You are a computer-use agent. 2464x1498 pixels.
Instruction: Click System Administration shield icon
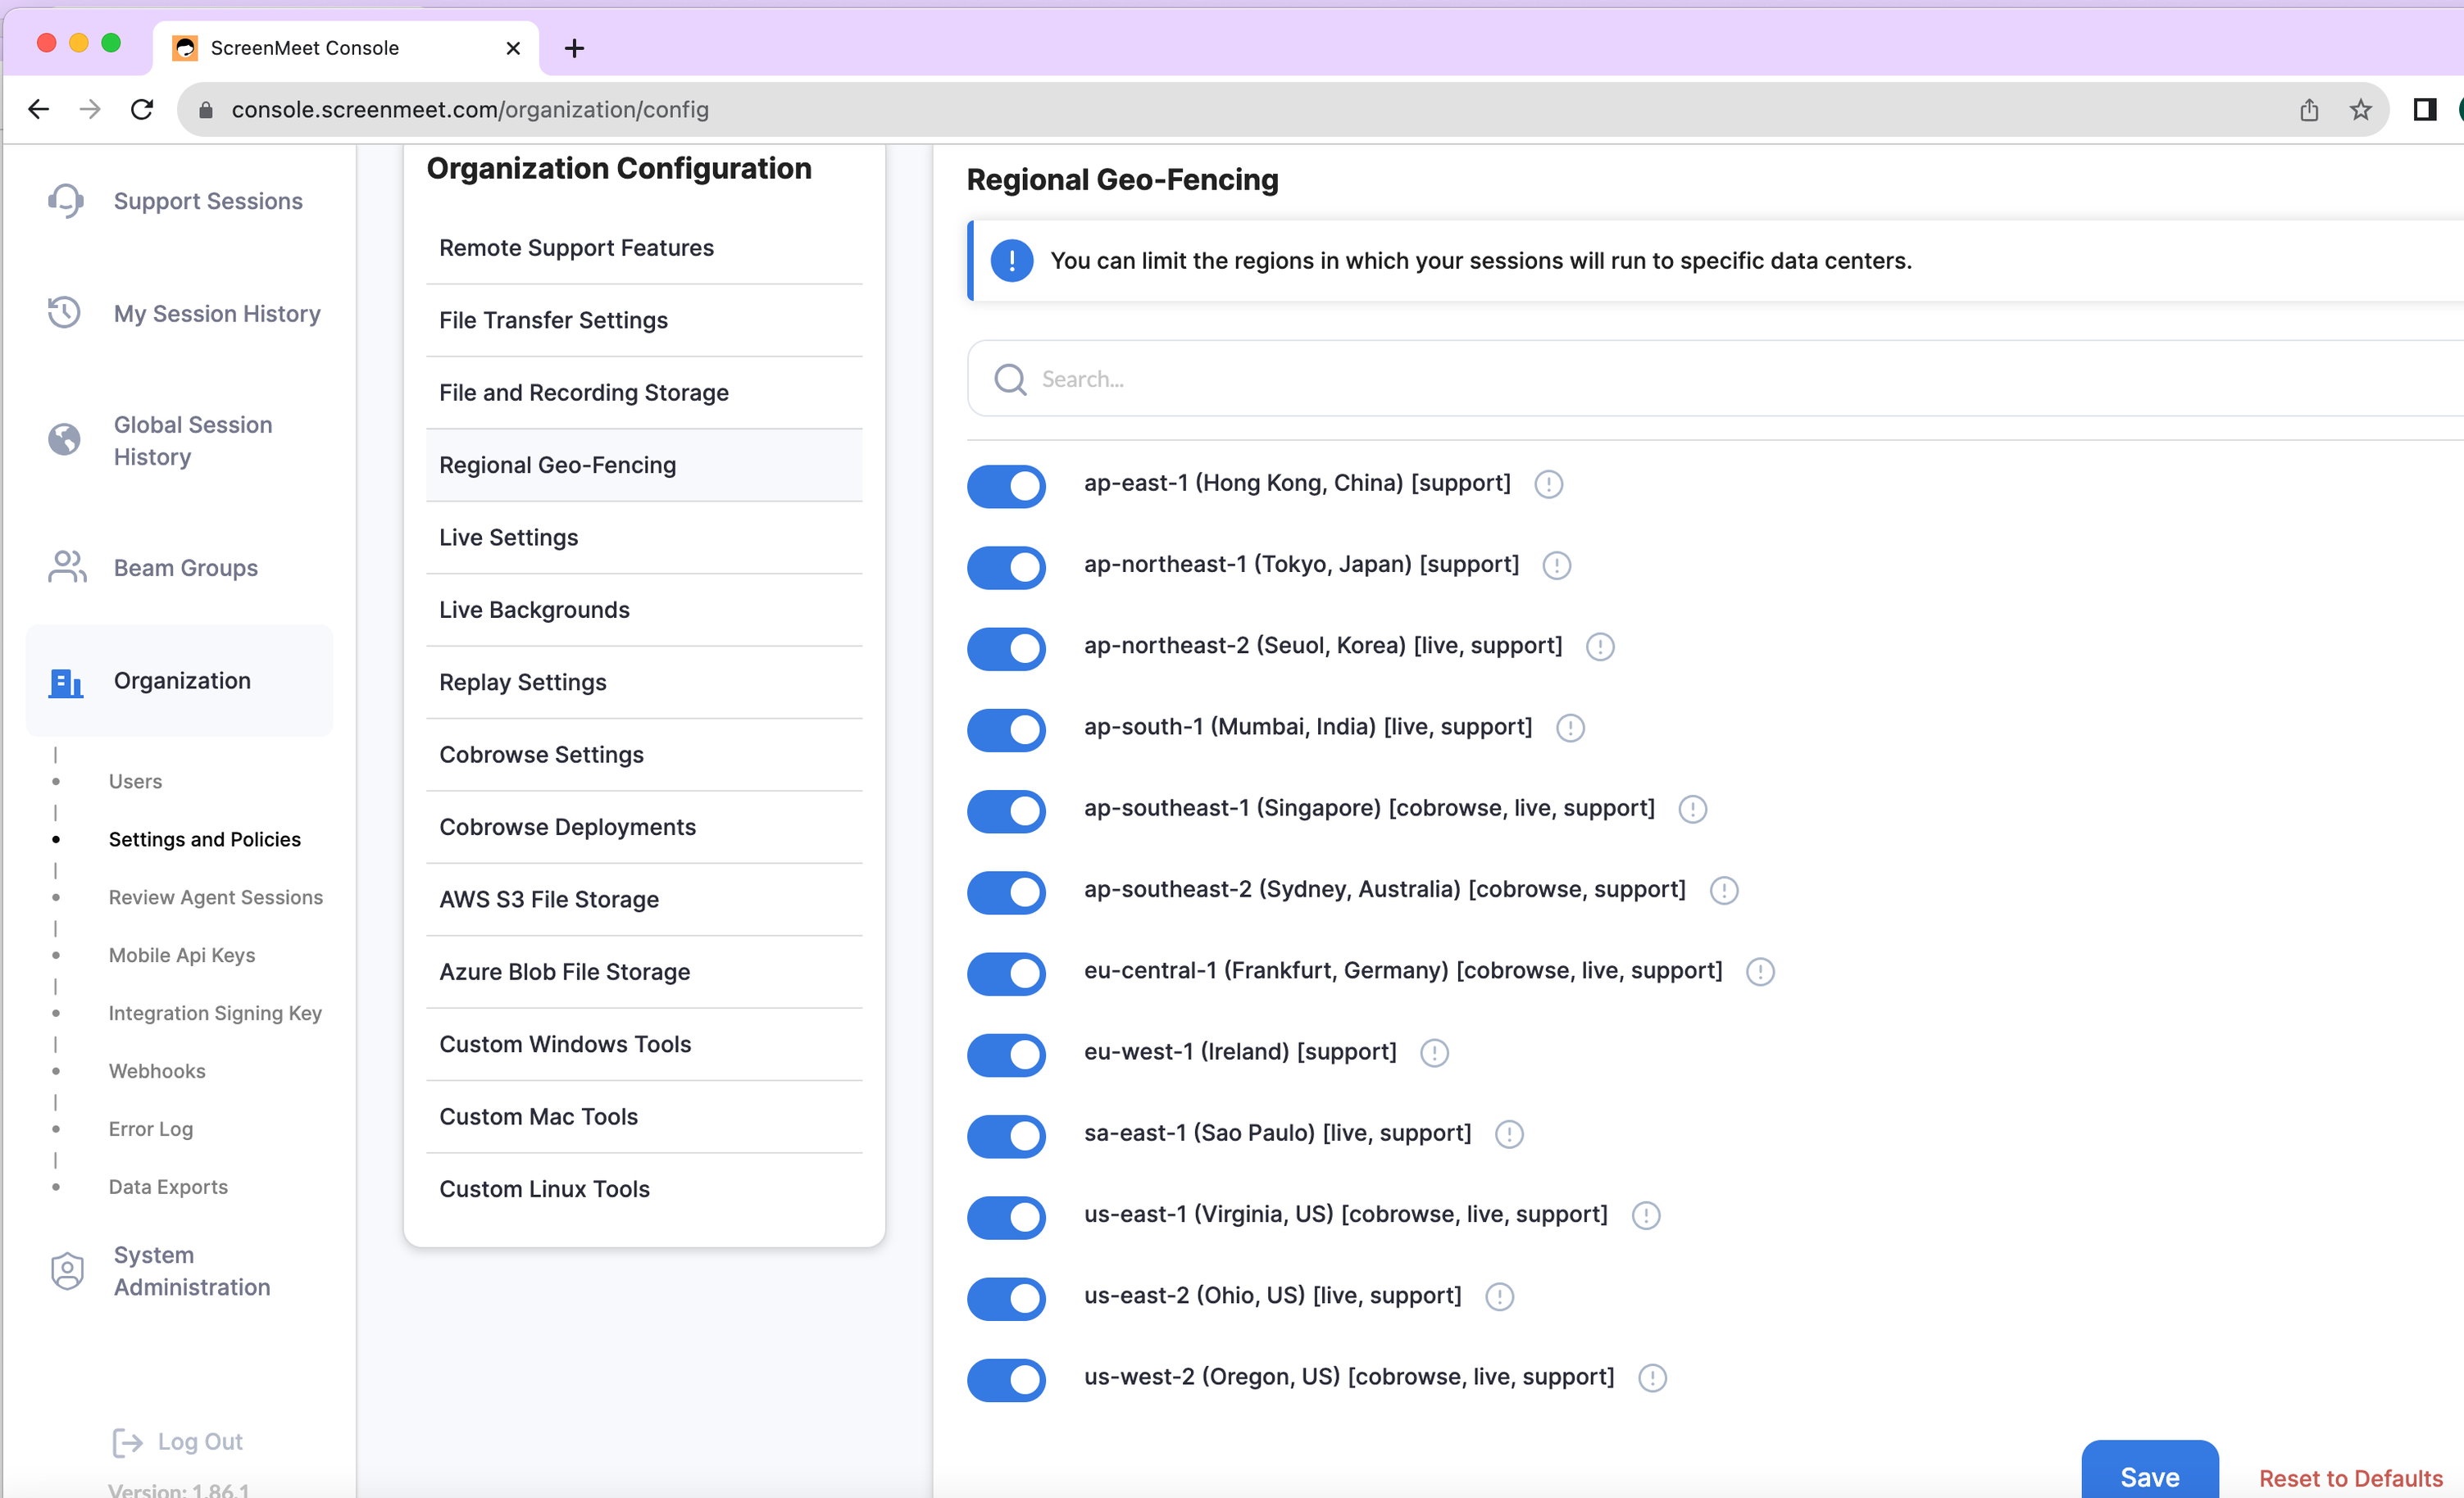tap(67, 1270)
